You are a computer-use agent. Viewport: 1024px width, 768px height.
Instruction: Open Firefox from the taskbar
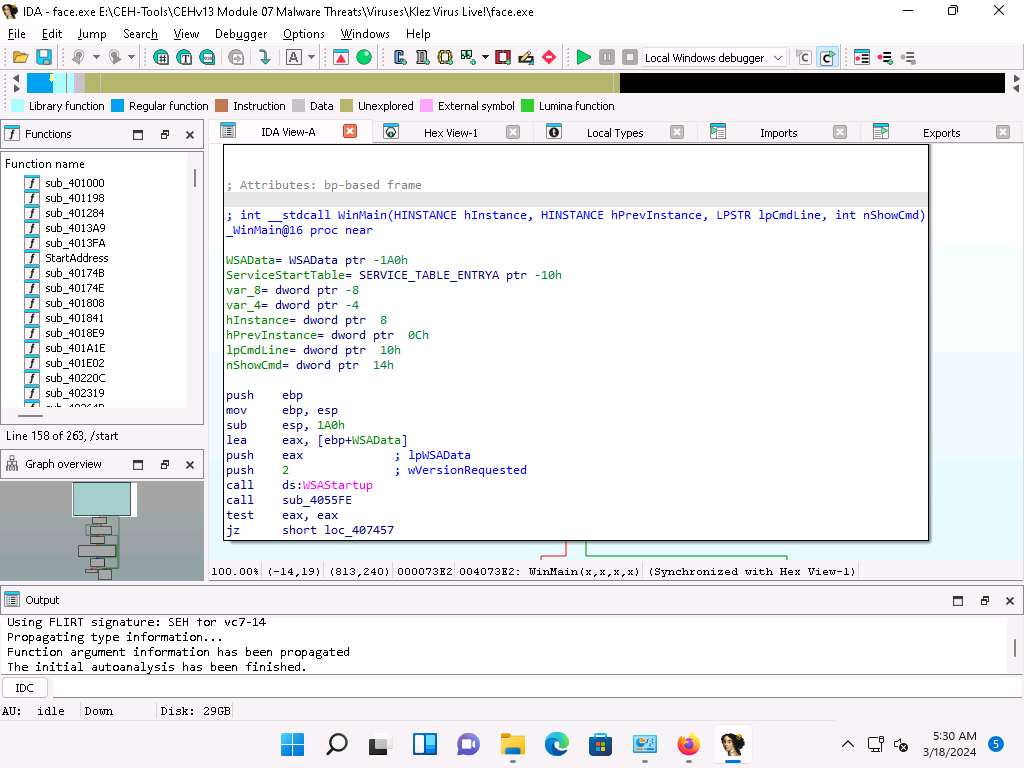pos(688,744)
